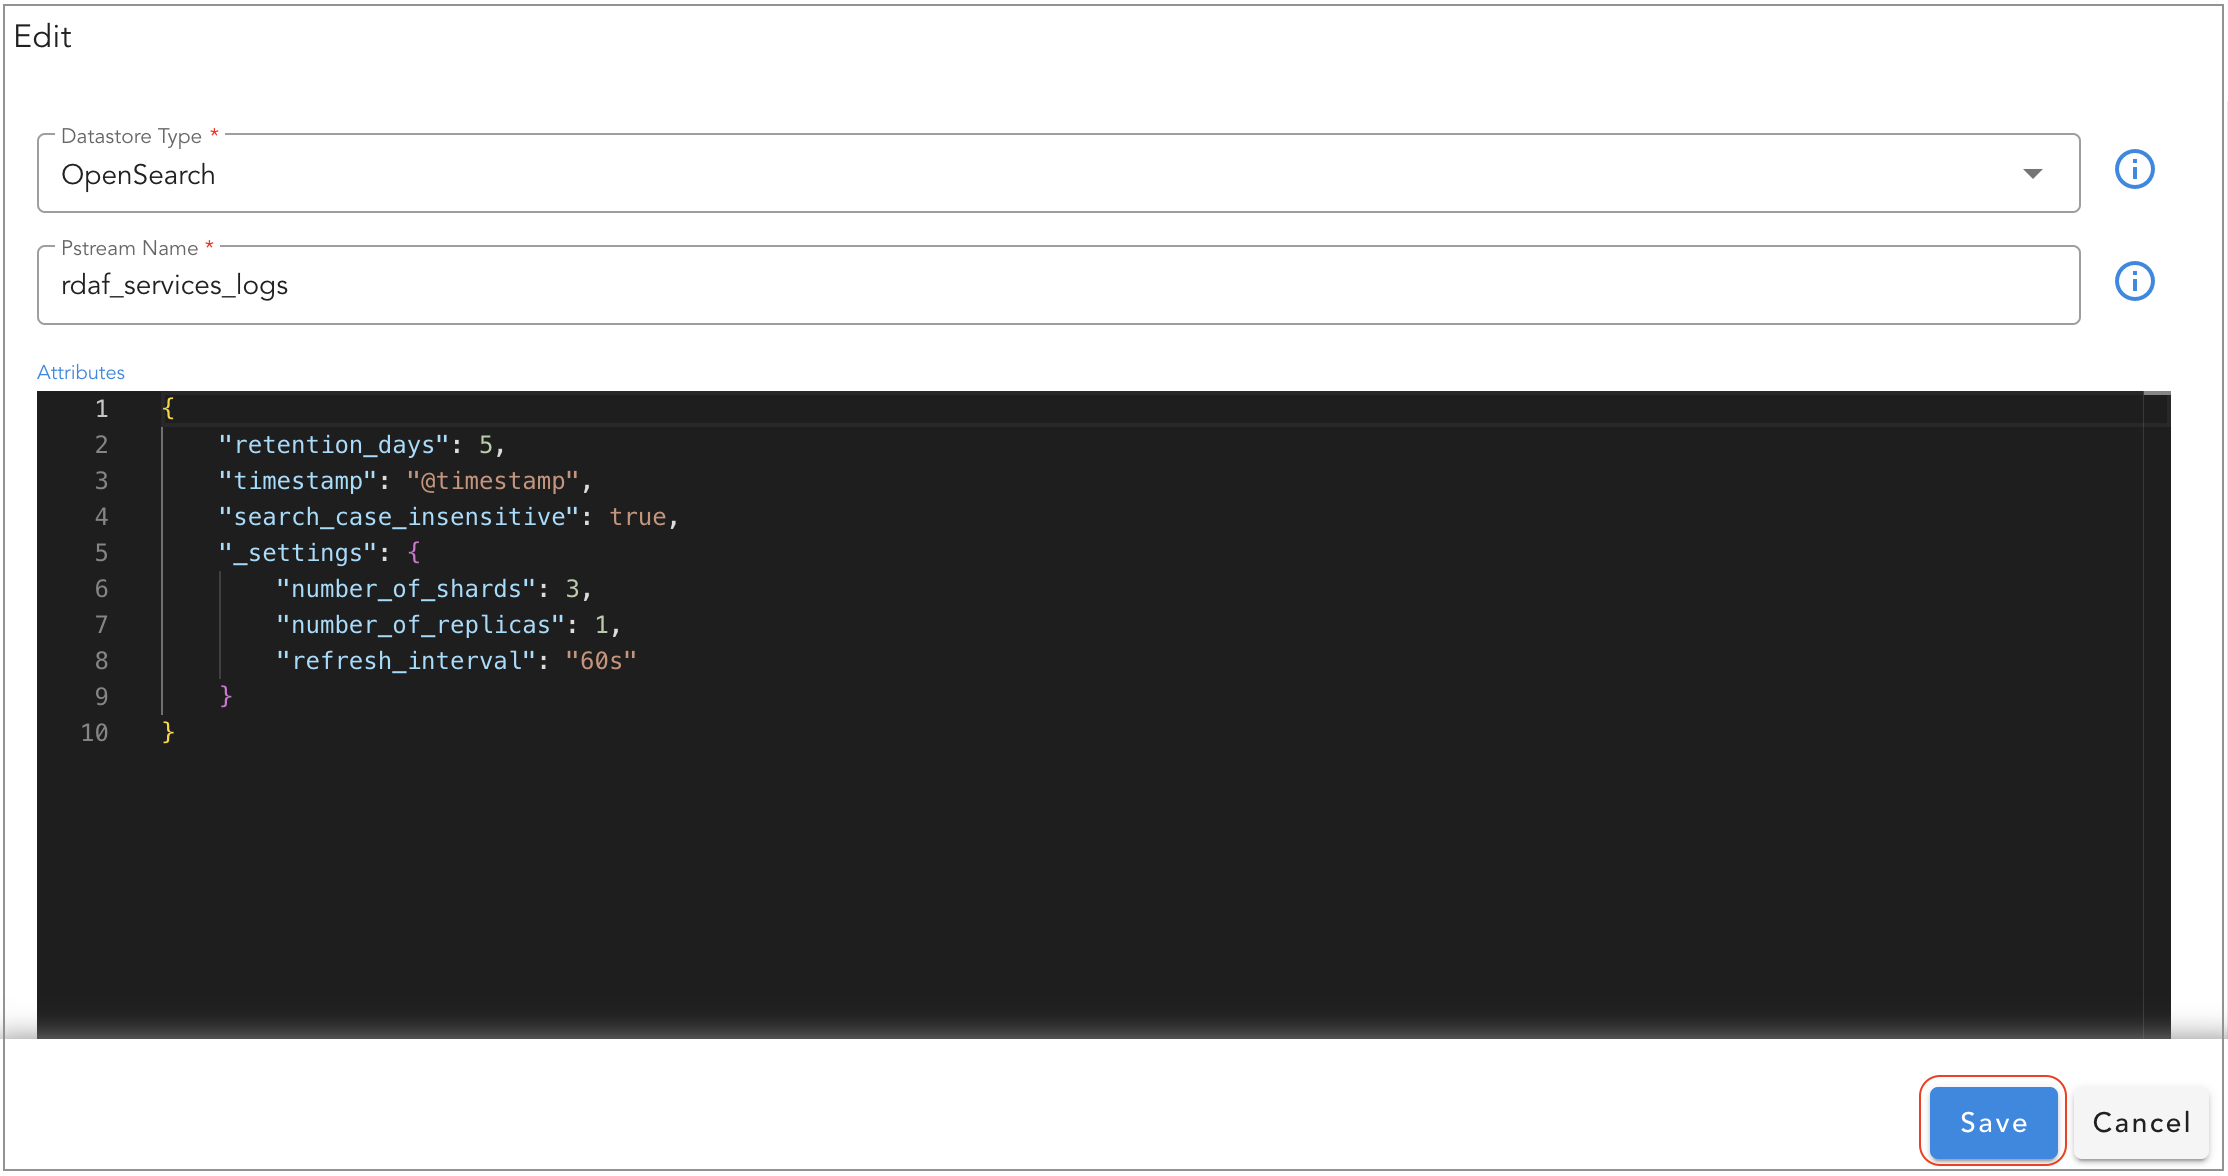Click the Cancel button

tap(2140, 1122)
